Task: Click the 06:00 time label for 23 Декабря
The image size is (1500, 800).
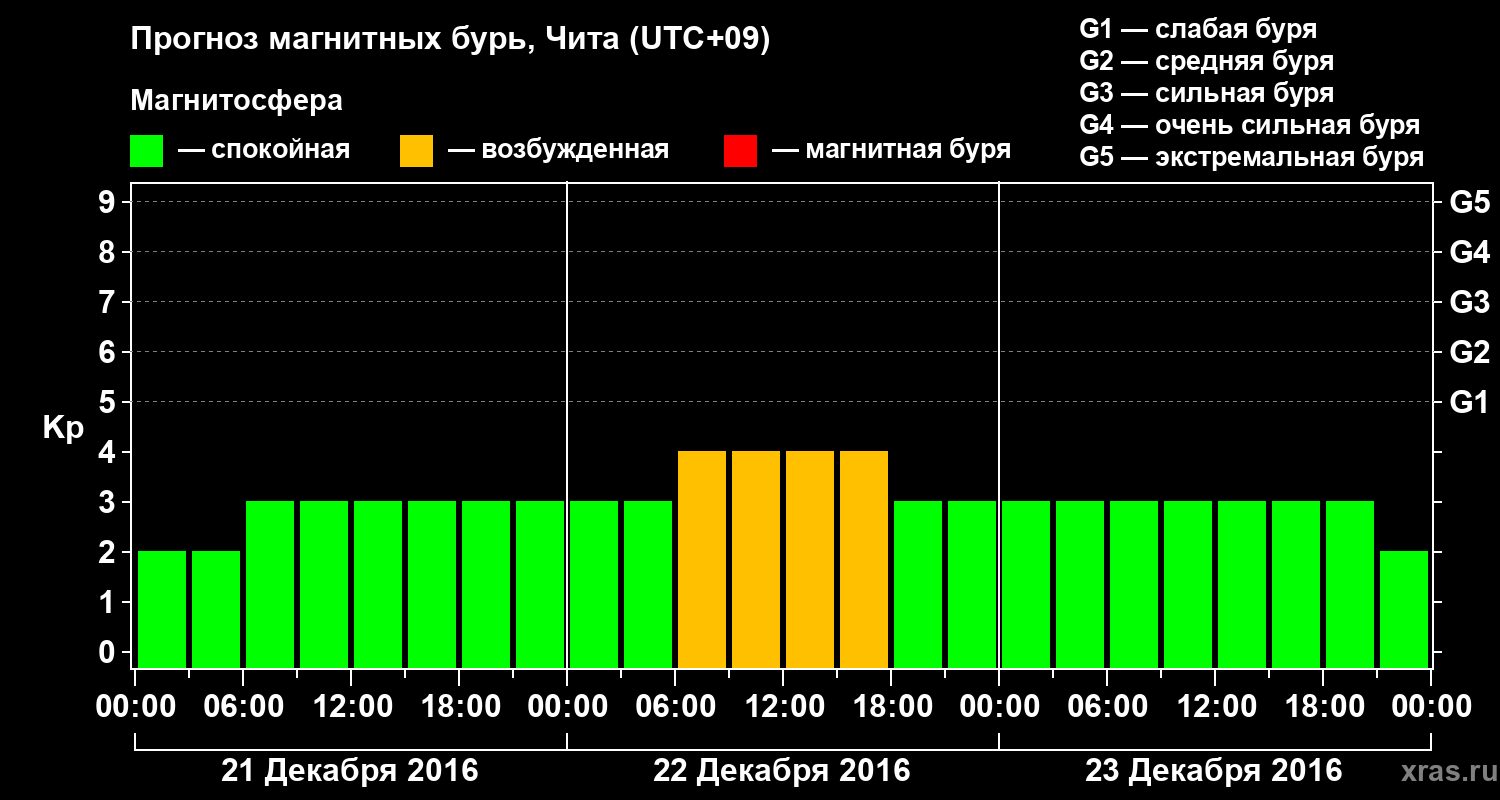Action: point(1107,707)
